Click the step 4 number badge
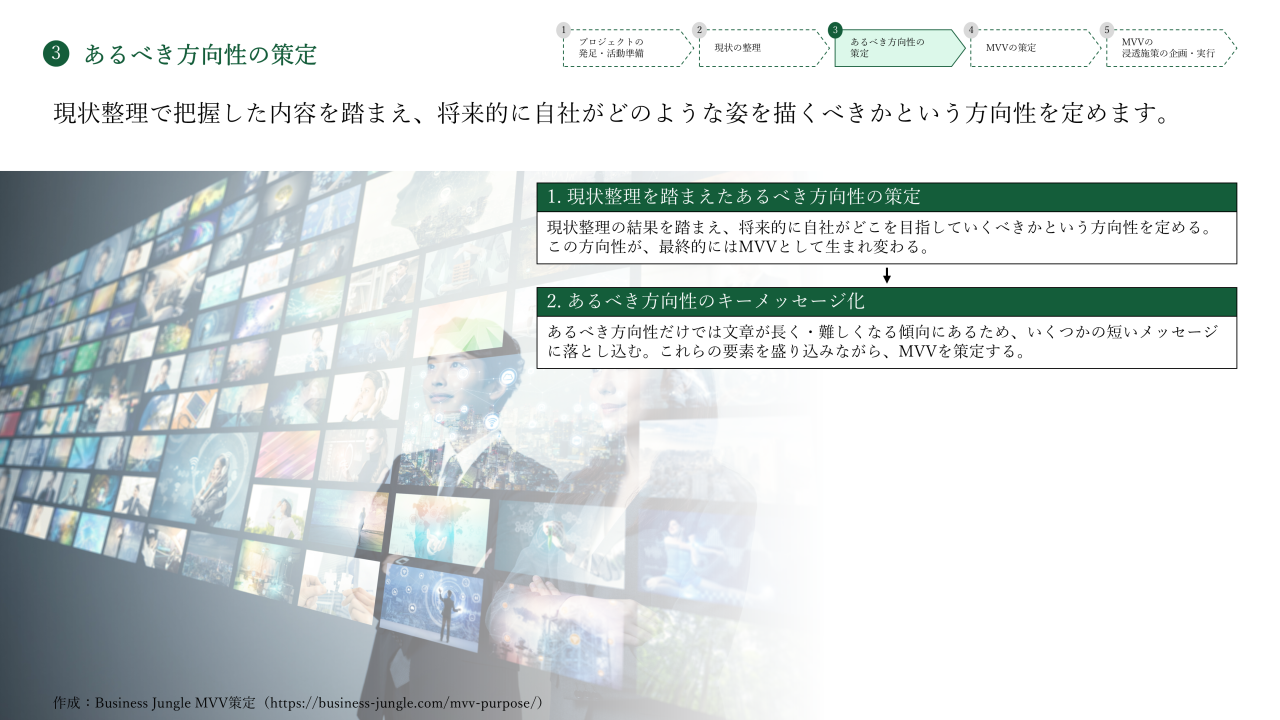This screenshot has height=720, width=1280. (x=971, y=30)
